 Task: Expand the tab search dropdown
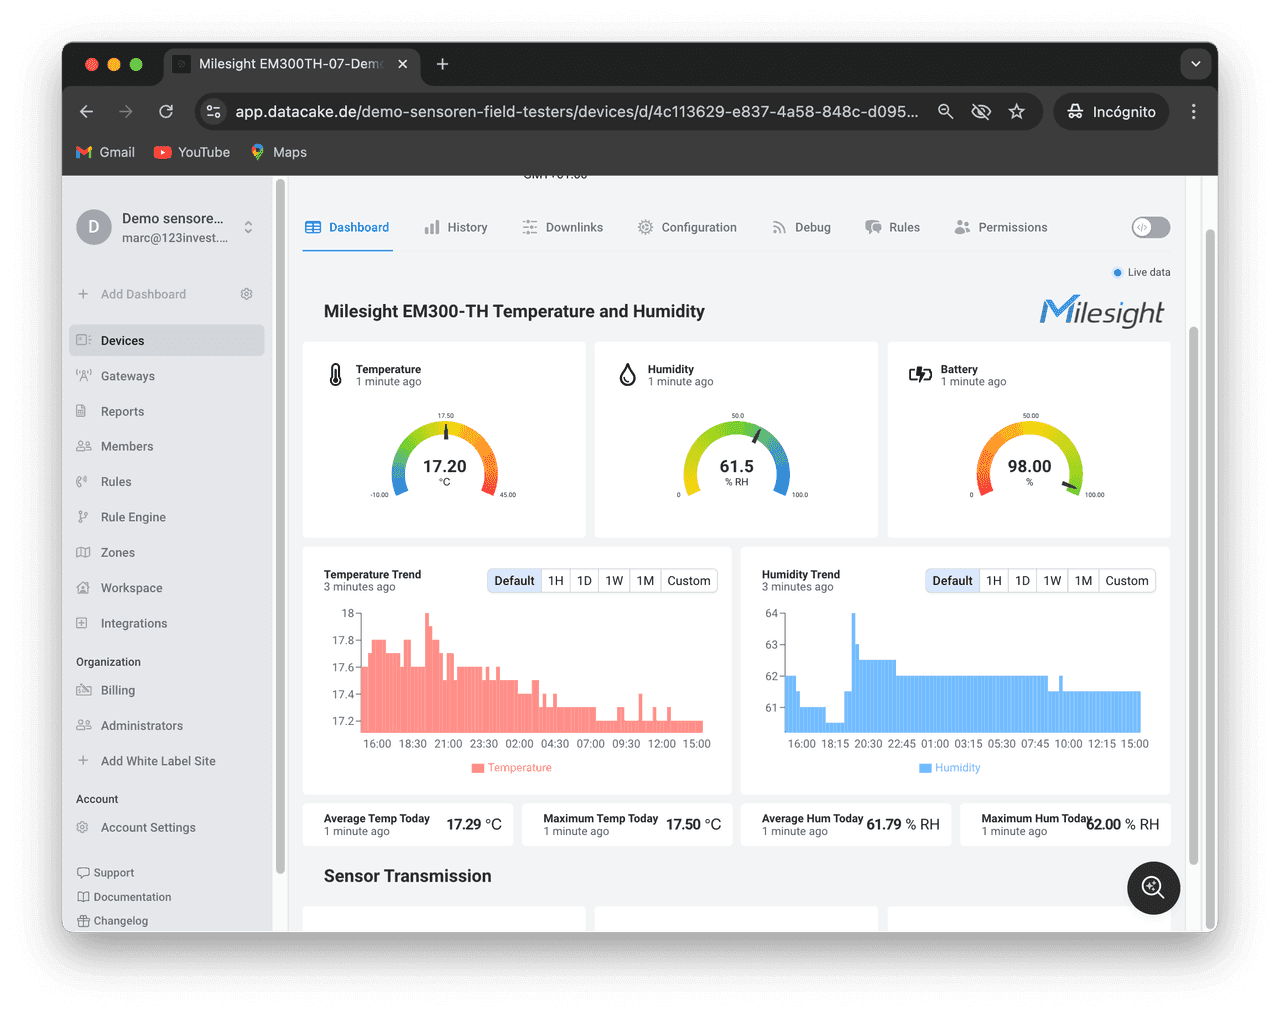[1196, 64]
